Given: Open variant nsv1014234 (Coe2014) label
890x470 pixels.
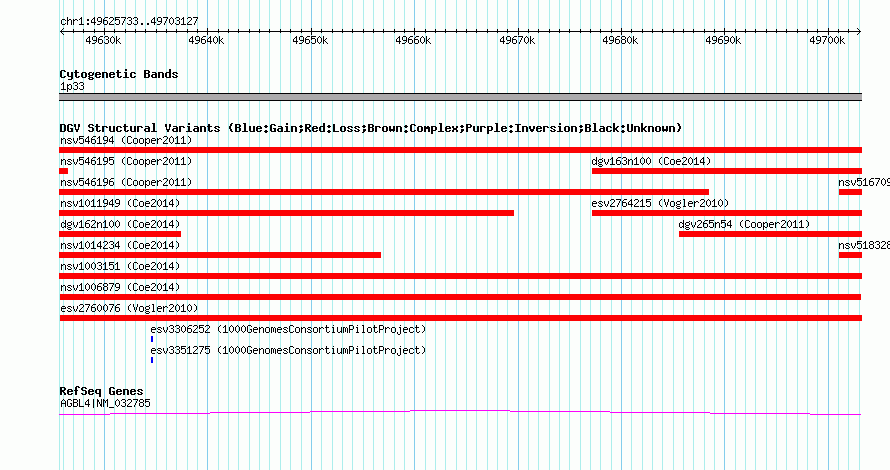Looking at the screenshot, I should tap(120, 245).
